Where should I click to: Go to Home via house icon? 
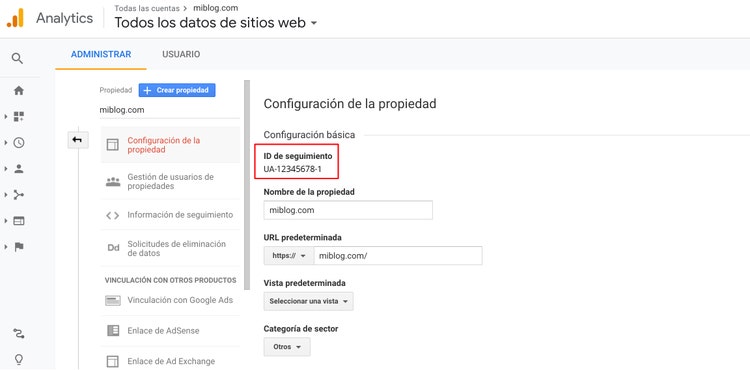click(x=19, y=90)
